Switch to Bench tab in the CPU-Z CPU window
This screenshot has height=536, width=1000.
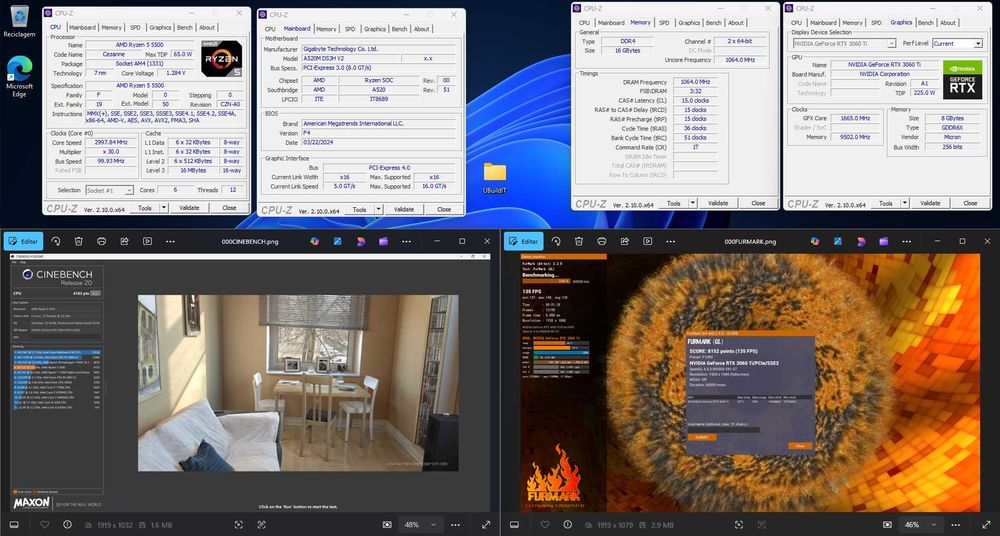pos(184,27)
